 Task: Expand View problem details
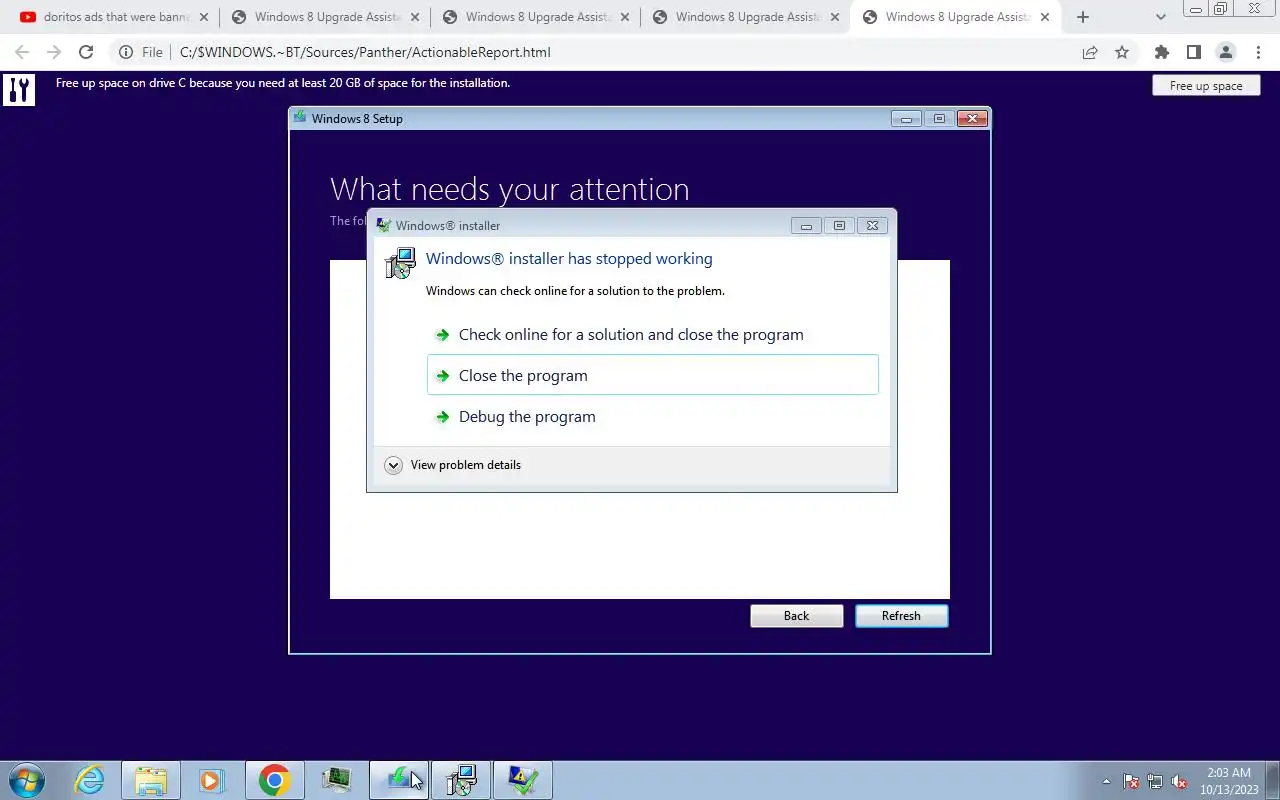click(x=453, y=465)
